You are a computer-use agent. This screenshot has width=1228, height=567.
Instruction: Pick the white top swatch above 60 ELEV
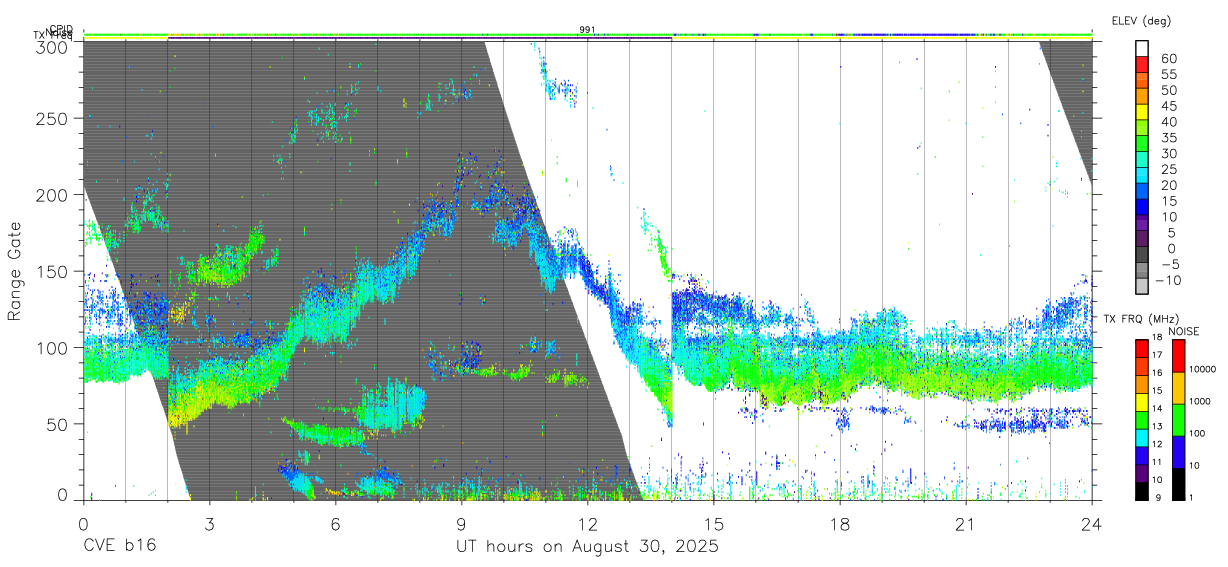(x=1142, y=49)
